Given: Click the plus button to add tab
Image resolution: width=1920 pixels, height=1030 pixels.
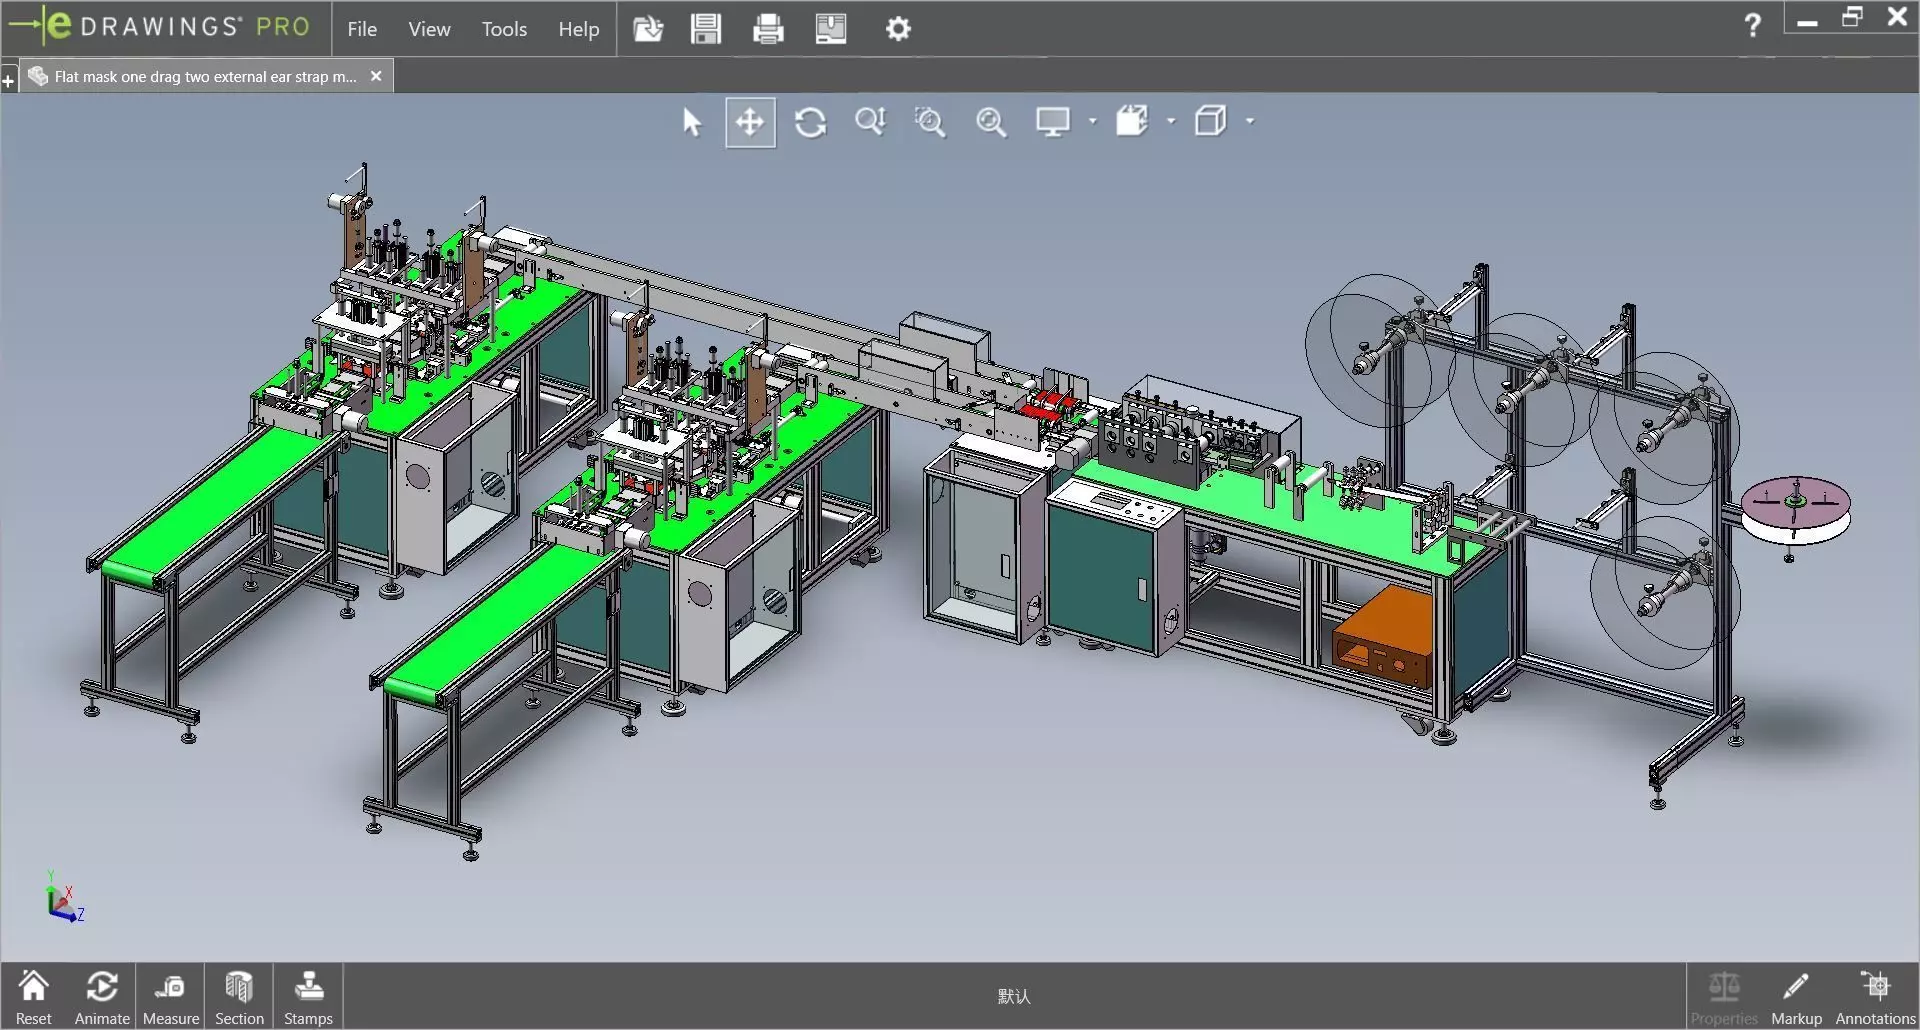Looking at the screenshot, I should (x=8, y=81).
